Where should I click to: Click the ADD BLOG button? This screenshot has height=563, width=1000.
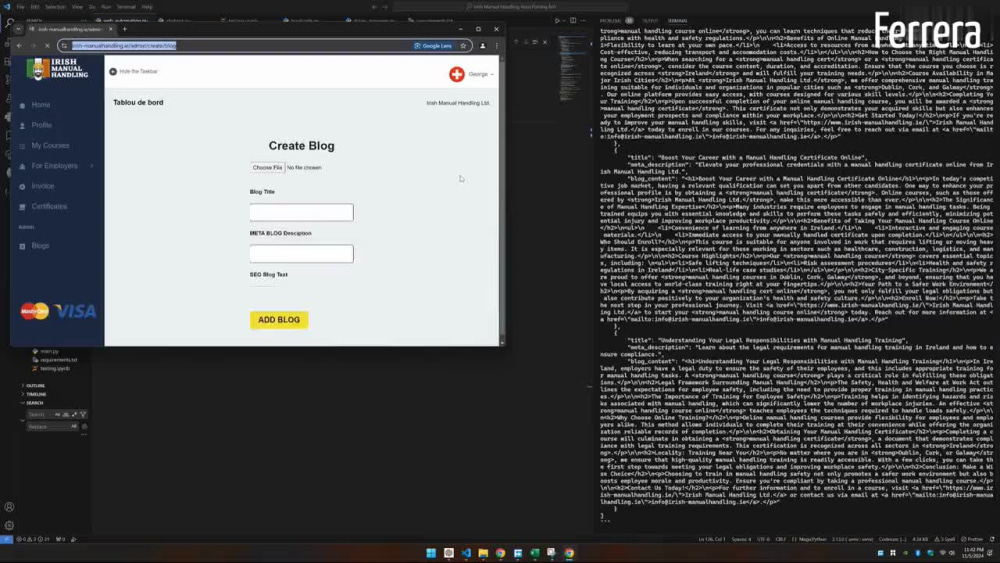point(279,320)
